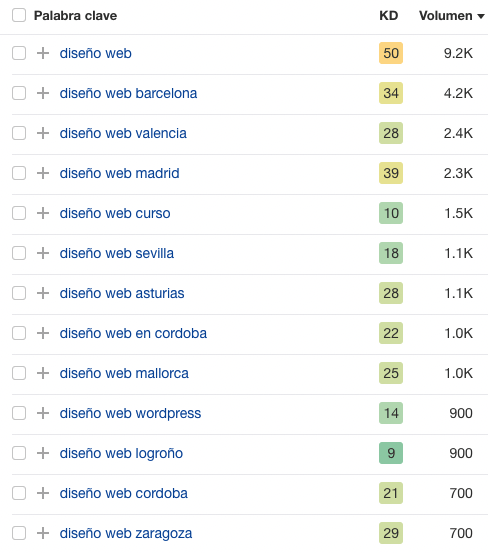The height and width of the screenshot is (553, 488).
Task: Open the Volumen sort dropdown arrow
Action: point(481,16)
